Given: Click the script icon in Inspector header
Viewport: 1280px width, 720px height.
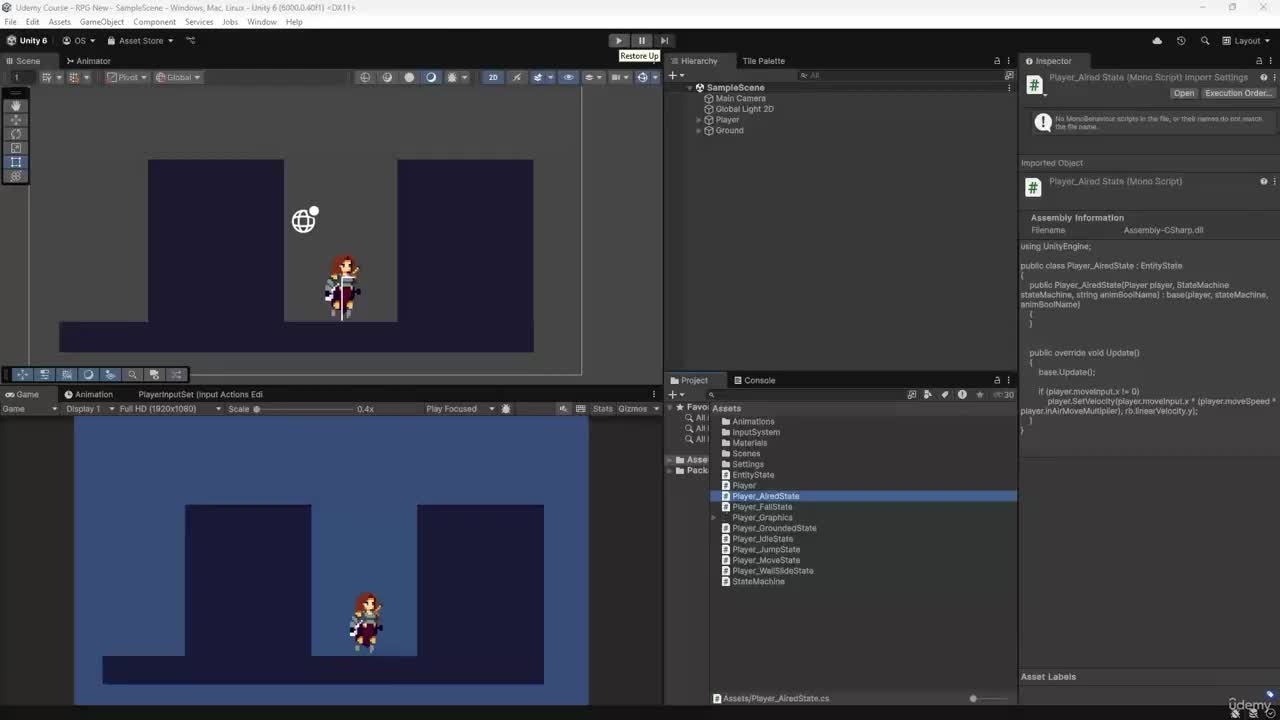Looking at the screenshot, I should pyautogui.click(x=1034, y=85).
